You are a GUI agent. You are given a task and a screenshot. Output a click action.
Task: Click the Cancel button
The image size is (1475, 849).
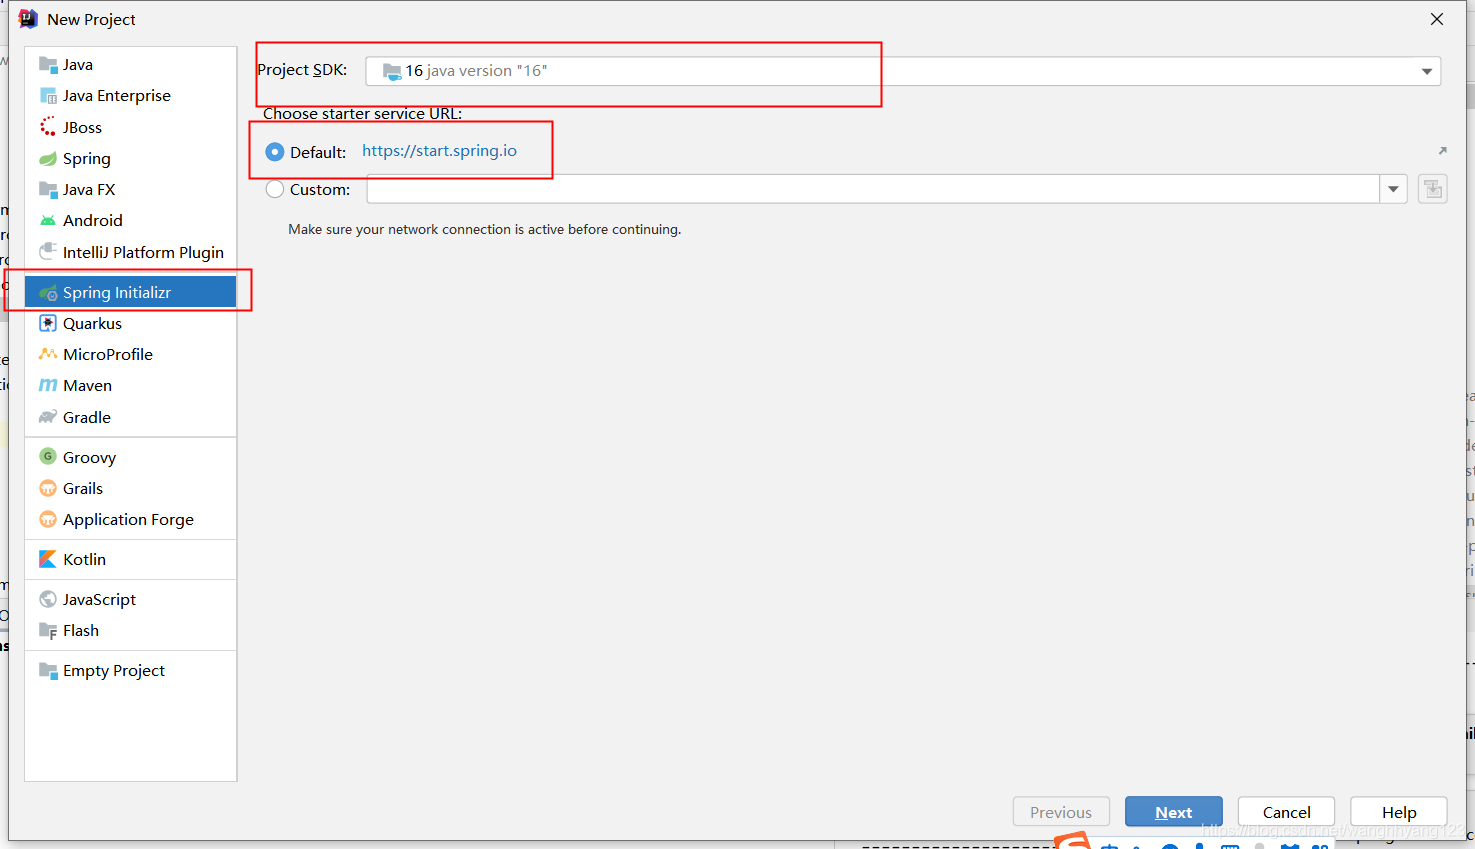(1286, 812)
